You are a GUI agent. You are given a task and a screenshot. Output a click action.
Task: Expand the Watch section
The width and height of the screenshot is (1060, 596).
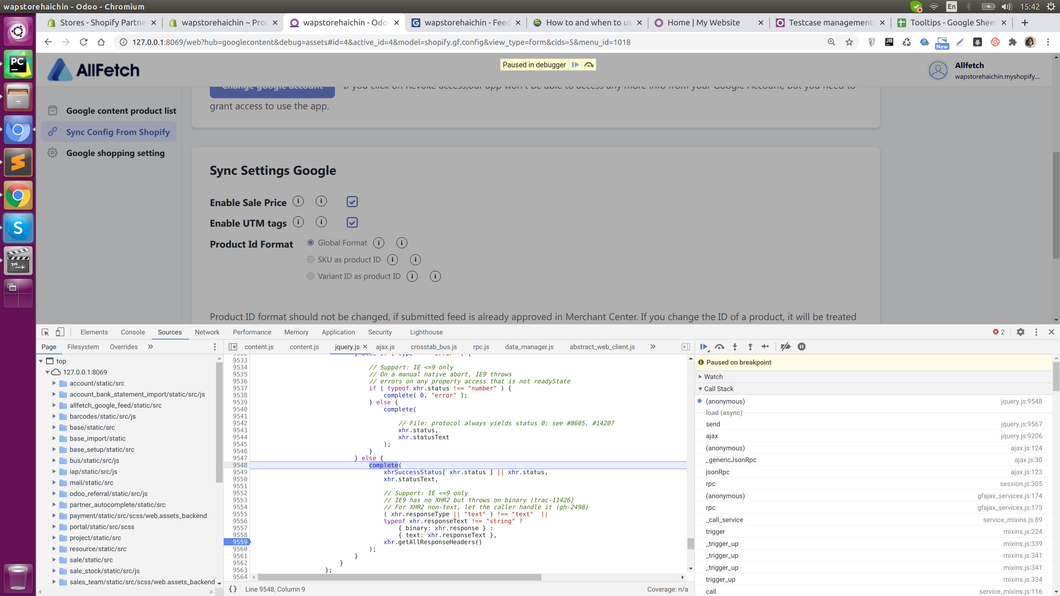[x=712, y=377]
